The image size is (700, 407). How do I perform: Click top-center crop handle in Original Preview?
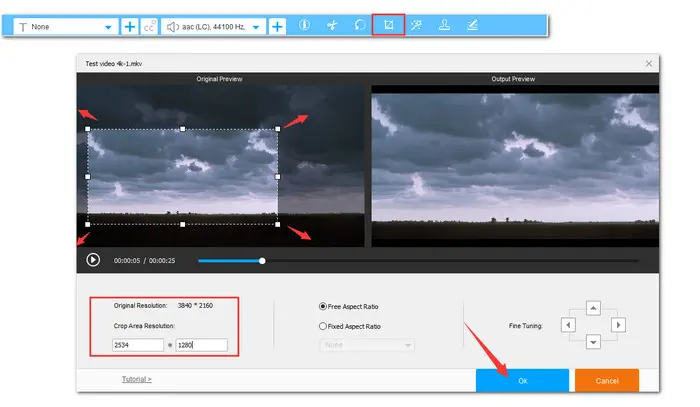tap(183, 129)
